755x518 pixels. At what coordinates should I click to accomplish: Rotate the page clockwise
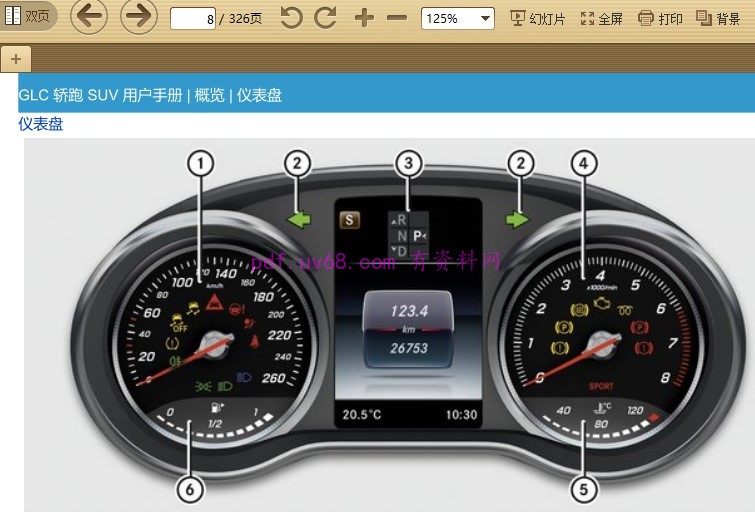pyautogui.click(x=326, y=18)
